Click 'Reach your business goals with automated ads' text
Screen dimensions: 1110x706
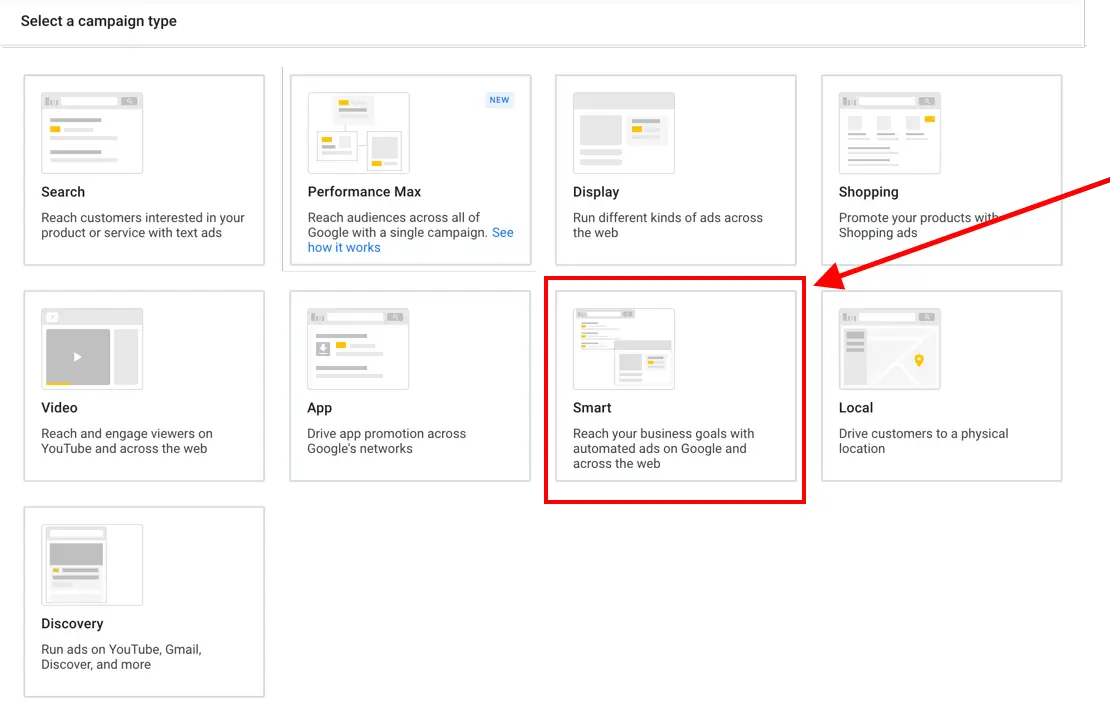663,448
